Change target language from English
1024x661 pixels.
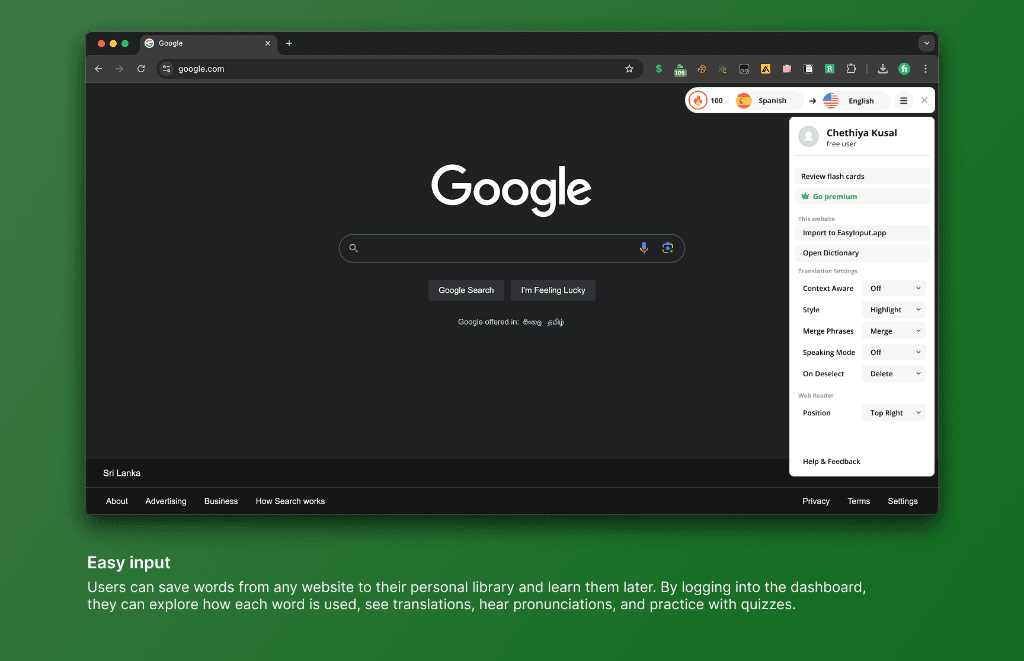coord(857,101)
